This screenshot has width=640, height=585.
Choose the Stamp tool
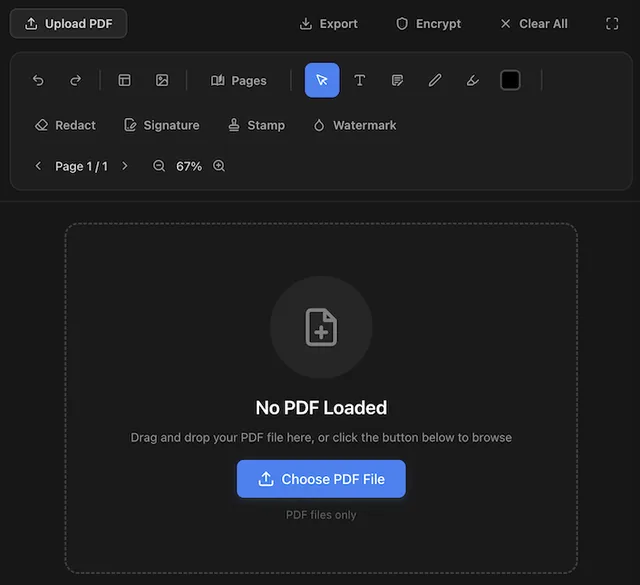(256, 125)
